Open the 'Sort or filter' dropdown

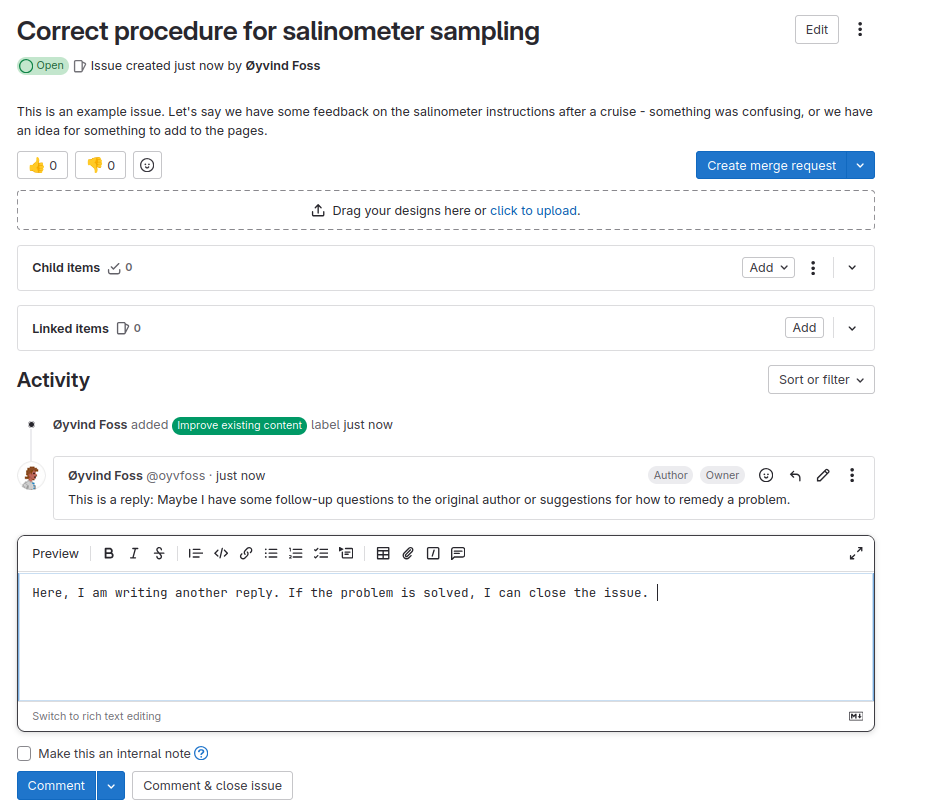click(x=820, y=380)
